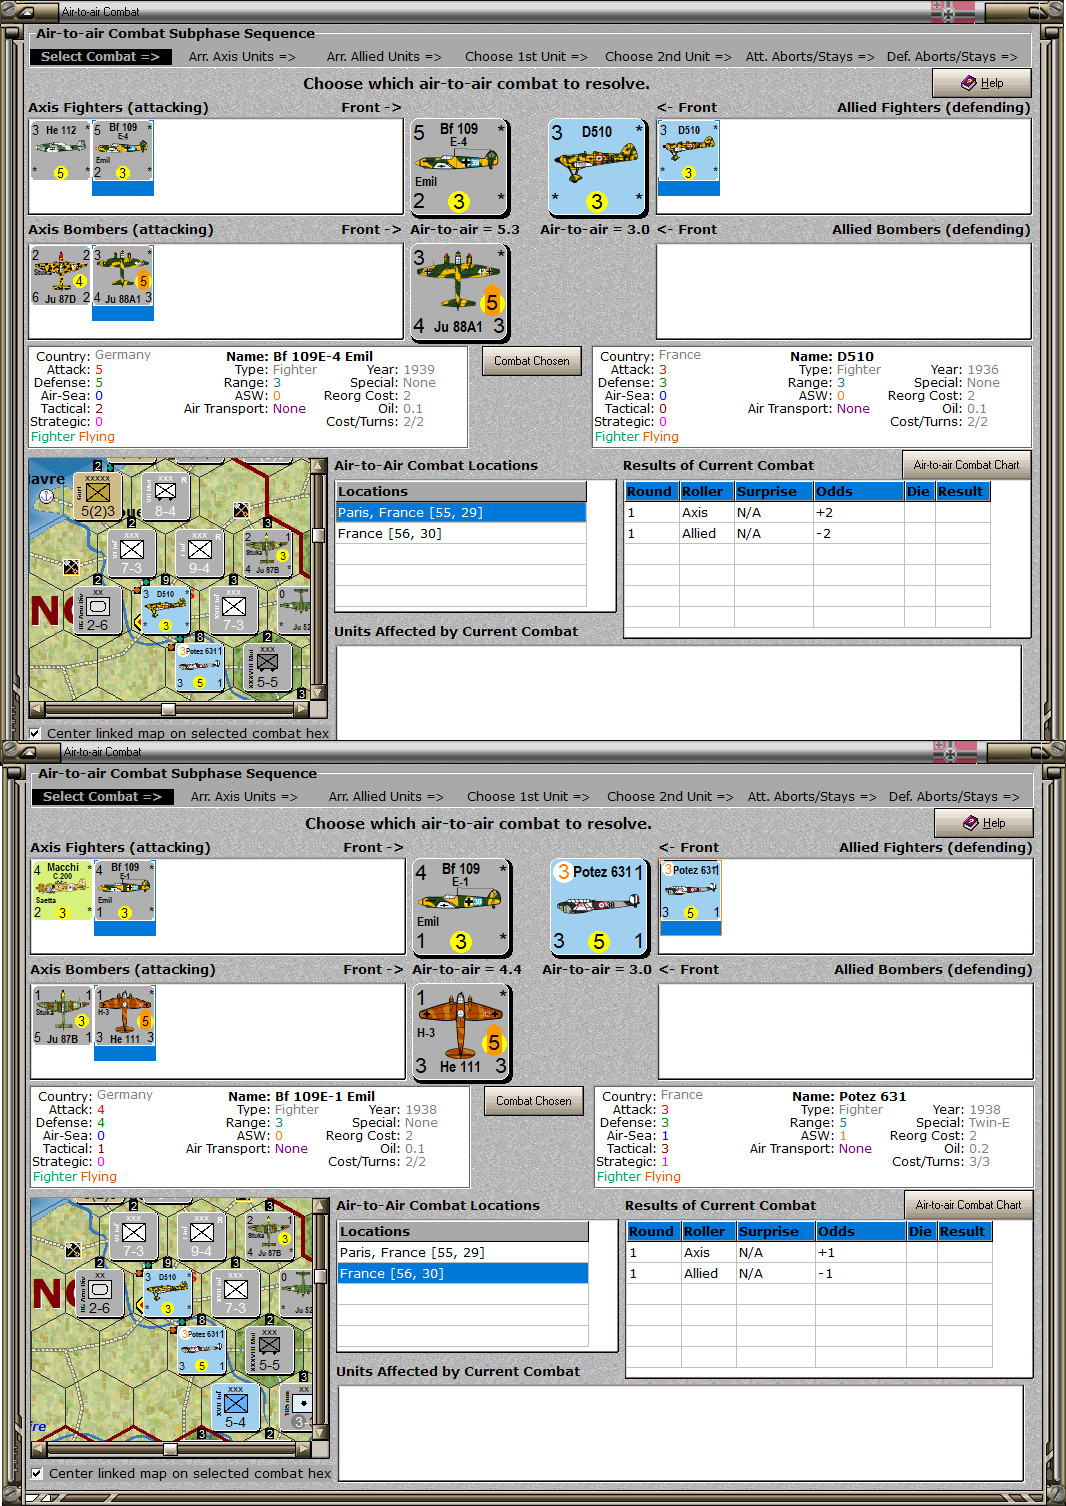Click the 5-5 infantry unit on upper window map
Screen dimensions: 1066x1506
(x=268, y=667)
